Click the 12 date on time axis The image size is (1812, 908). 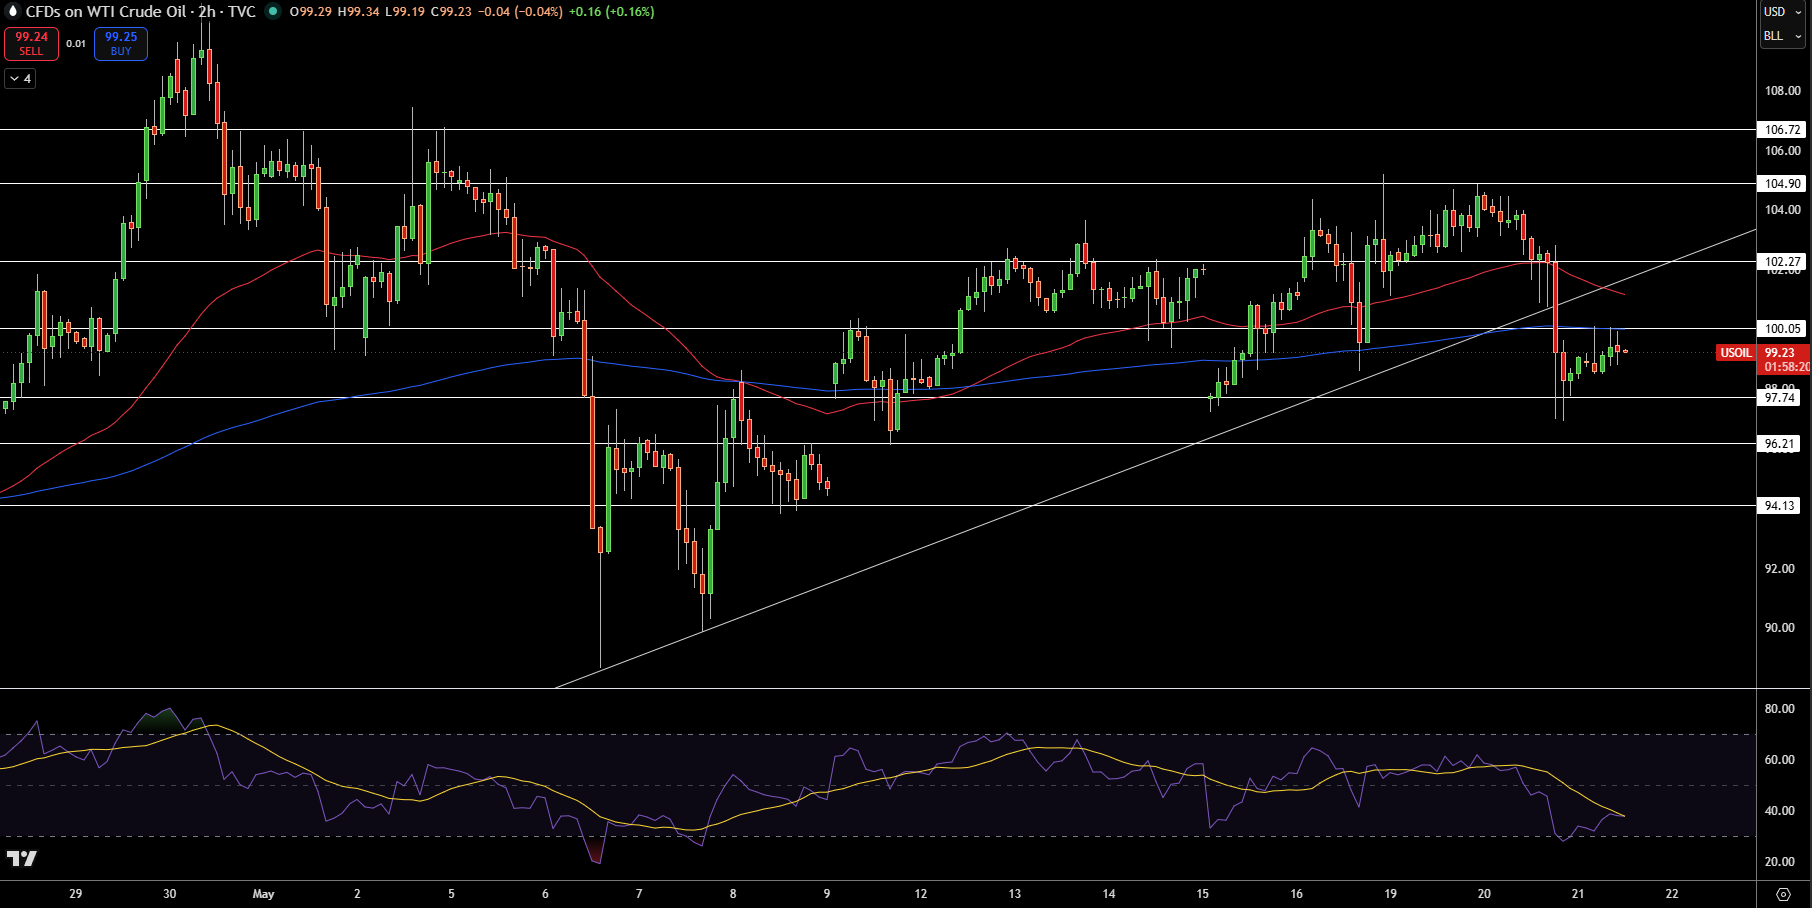[920, 894]
